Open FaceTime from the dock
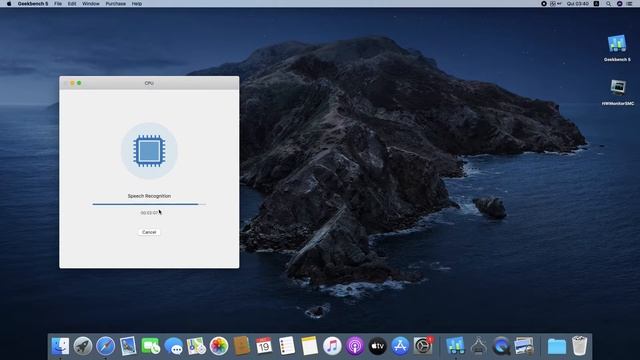The width and height of the screenshot is (640, 360). pos(151,346)
